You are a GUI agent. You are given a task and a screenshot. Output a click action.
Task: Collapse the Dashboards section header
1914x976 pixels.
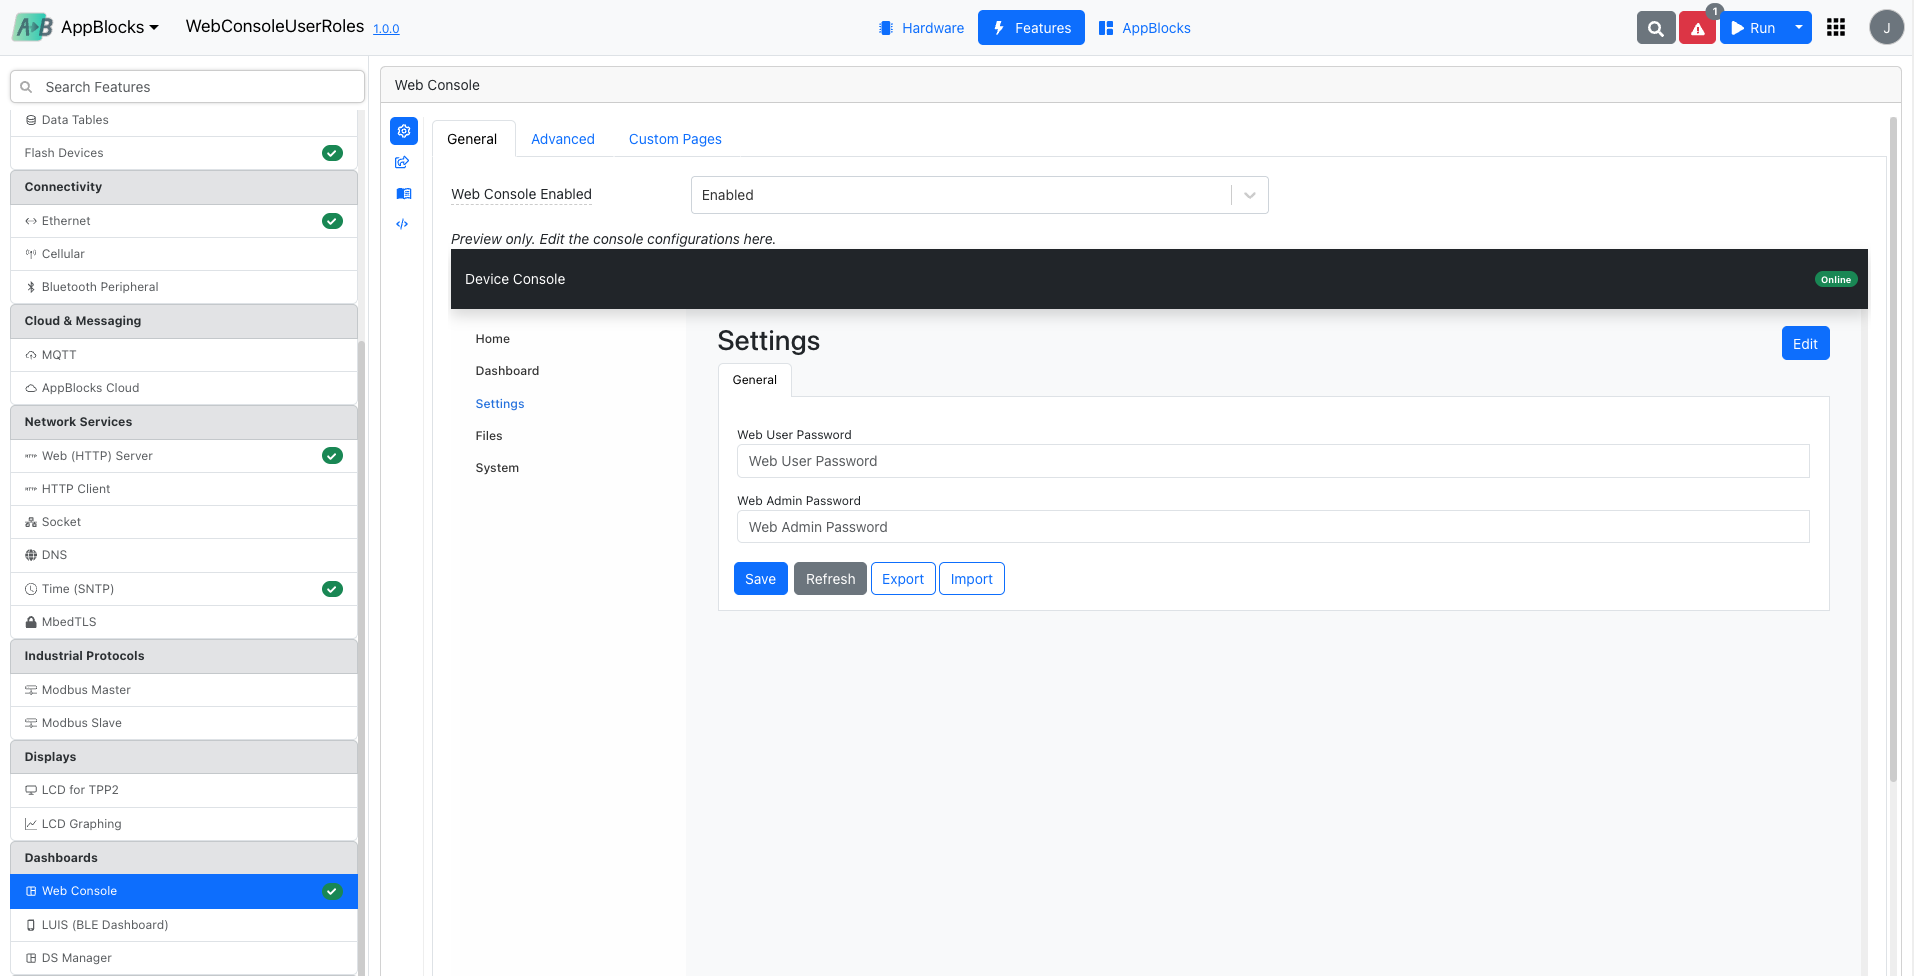pos(184,858)
